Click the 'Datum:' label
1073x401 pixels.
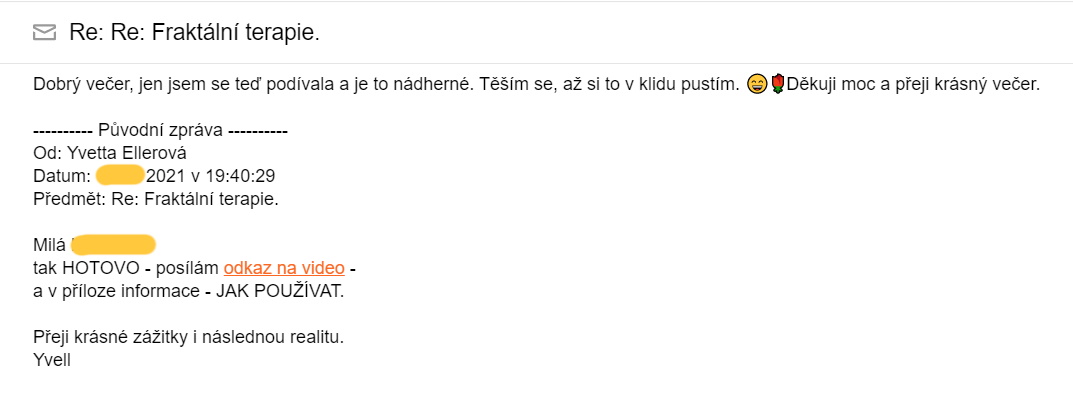[x=62, y=176]
